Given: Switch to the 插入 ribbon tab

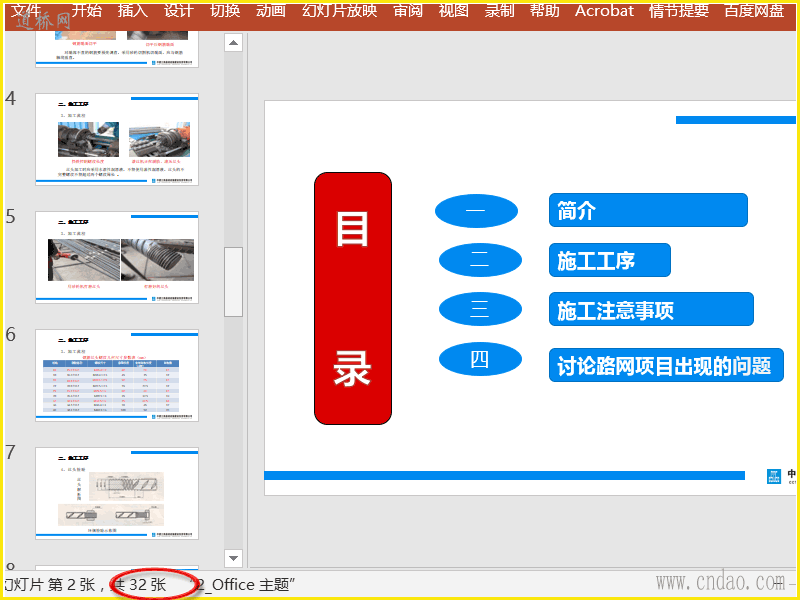Looking at the screenshot, I should [133, 10].
